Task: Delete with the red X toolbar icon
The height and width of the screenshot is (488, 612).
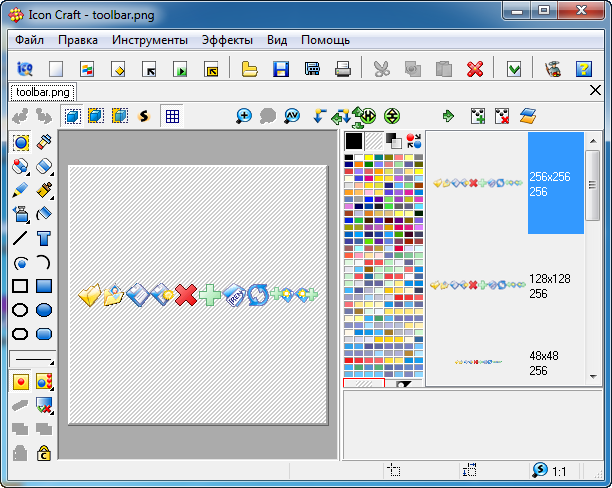Action: pos(475,69)
